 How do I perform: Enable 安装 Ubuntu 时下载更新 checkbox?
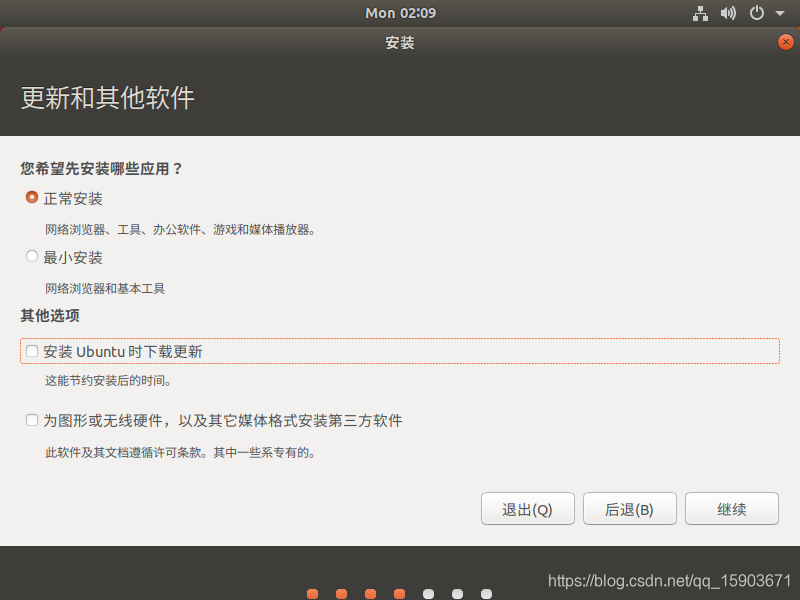click(32, 351)
